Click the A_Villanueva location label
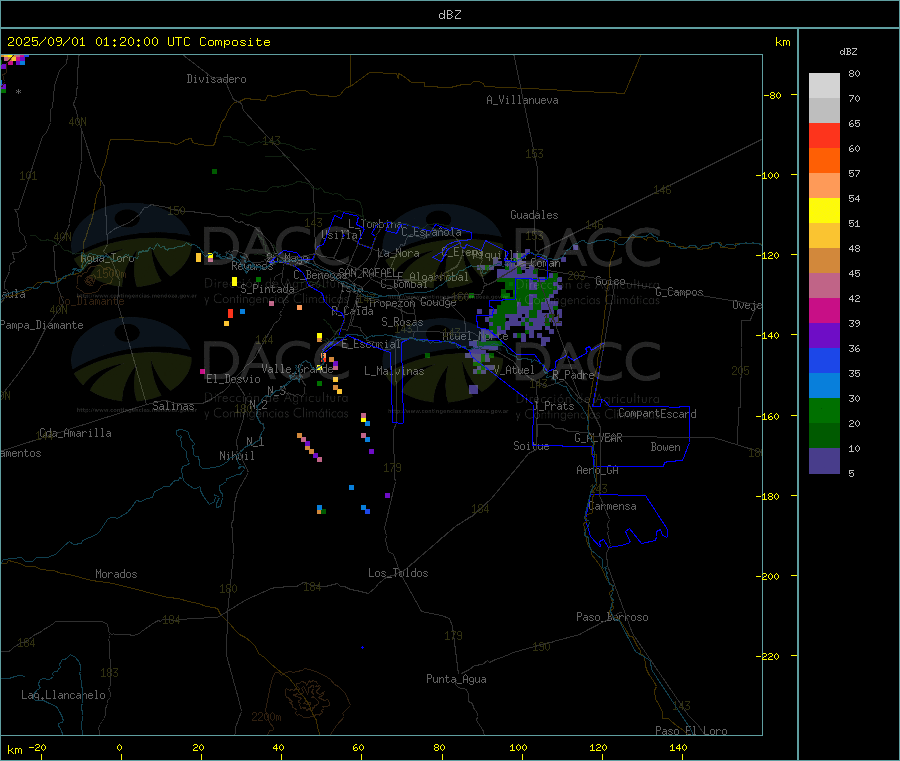 [x=522, y=100]
